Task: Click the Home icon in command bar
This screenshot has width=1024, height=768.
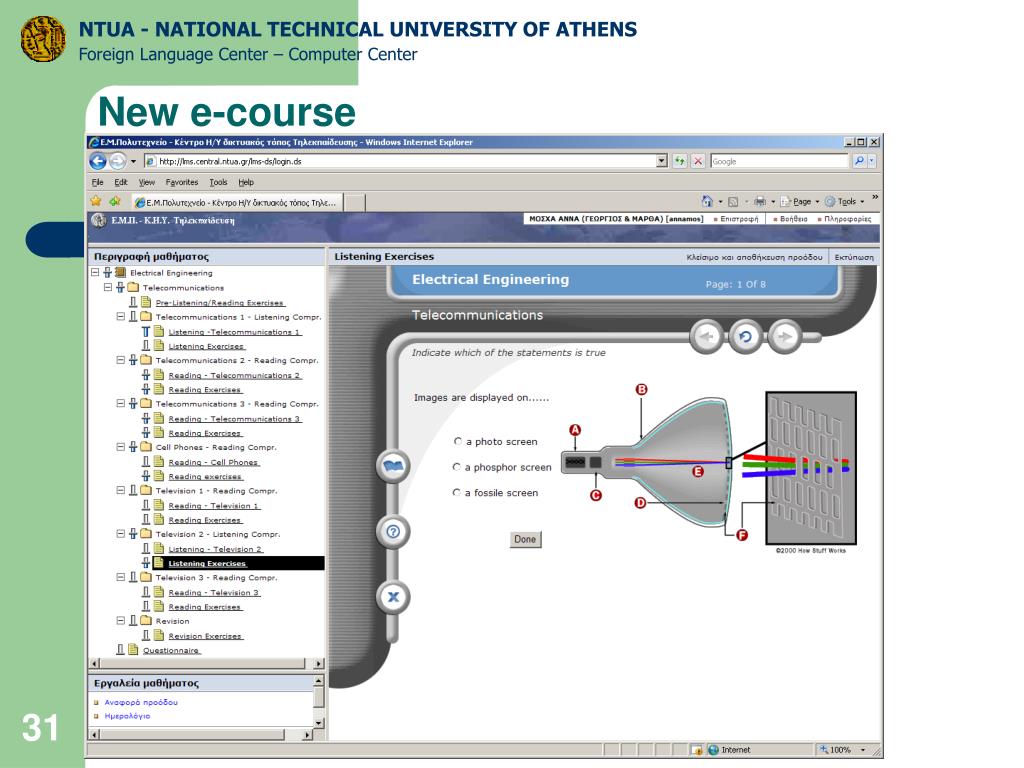Action: coord(707,201)
